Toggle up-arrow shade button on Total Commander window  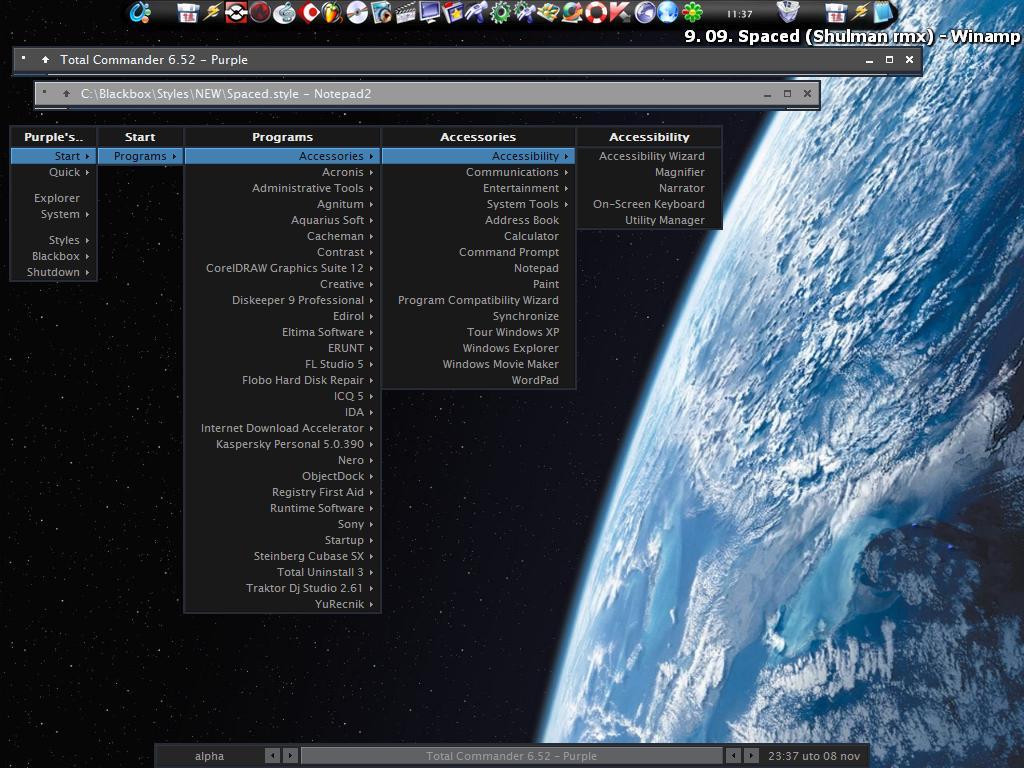[45, 59]
